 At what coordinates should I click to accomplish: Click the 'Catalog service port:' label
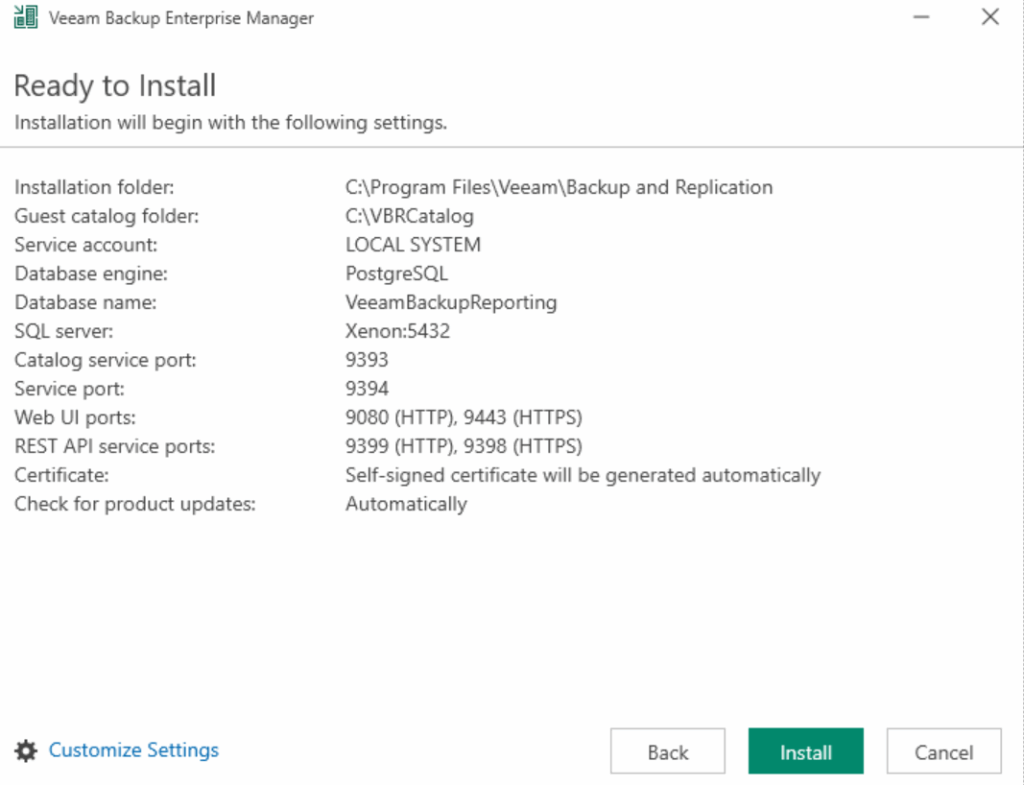click(x=105, y=360)
